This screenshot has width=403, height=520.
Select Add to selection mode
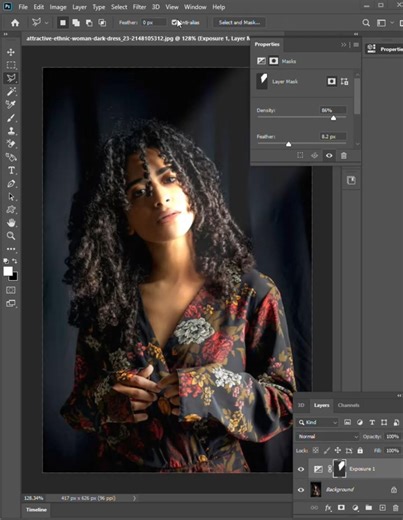pyautogui.click(x=76, y=23)
